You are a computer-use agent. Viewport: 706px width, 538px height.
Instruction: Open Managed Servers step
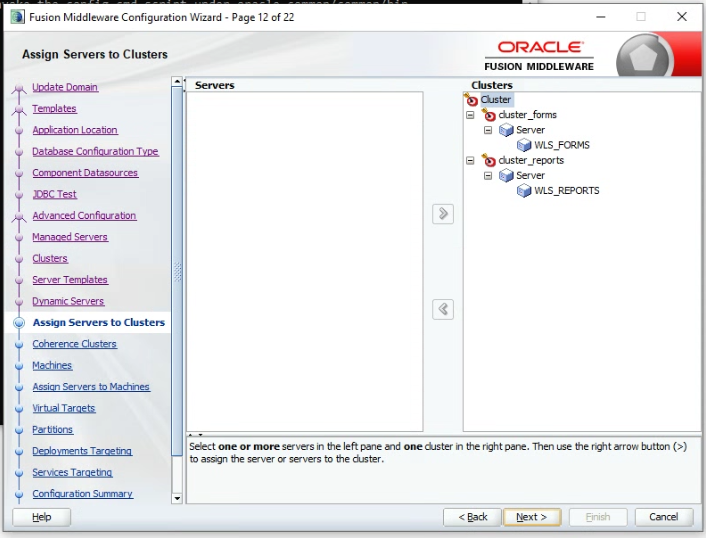tap(70, 237)
